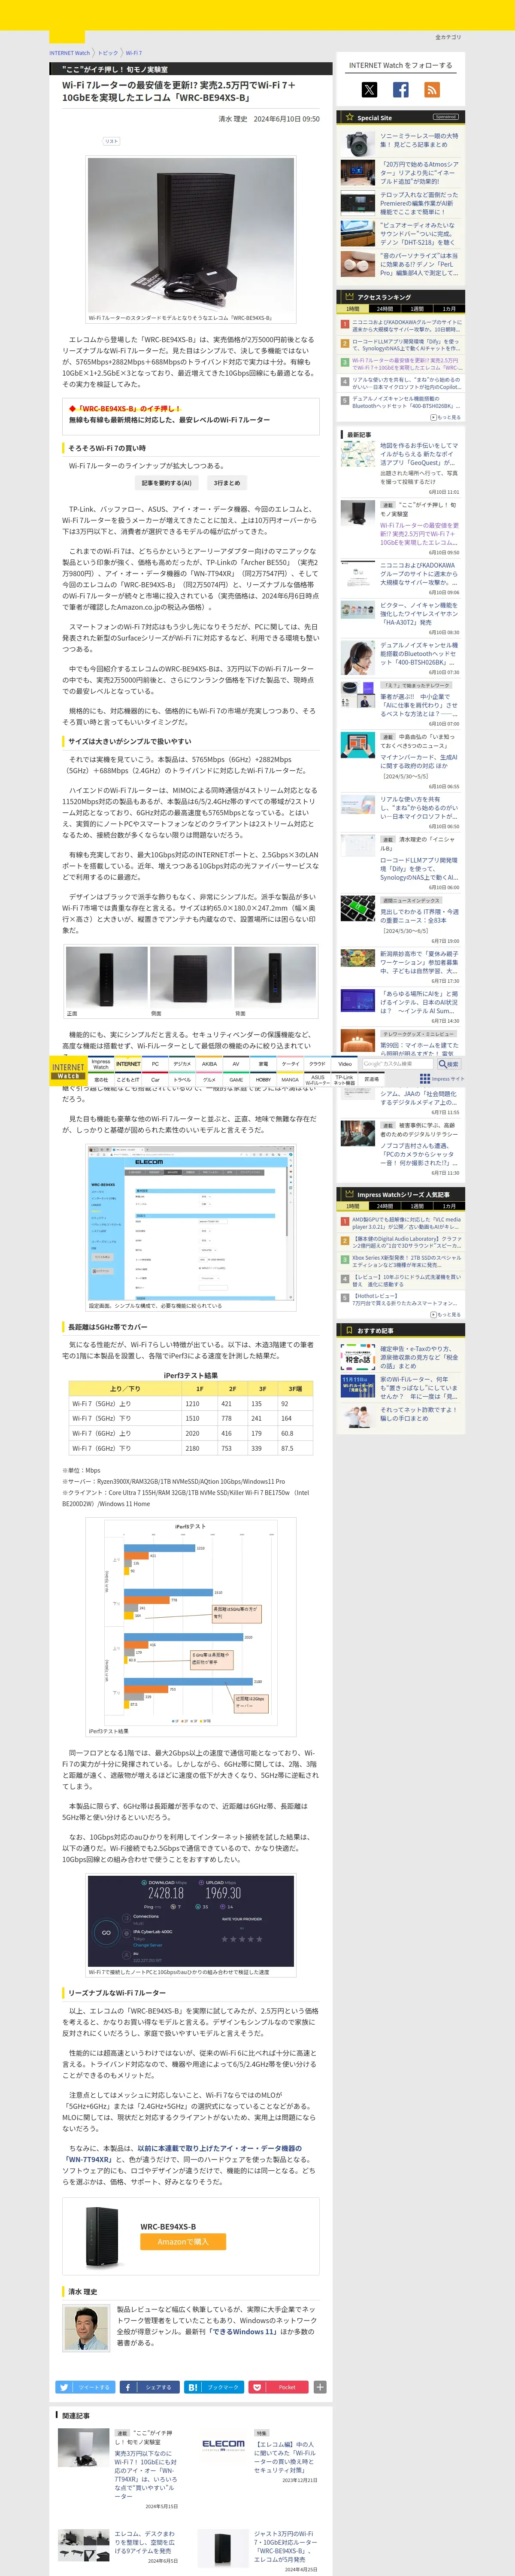Image resolution: width=515 pixels, height=2576 pixels.
Task: Select 1カ月 tab in Impress Watchシリーズ 人気記事
Action: click(x=449, y=1206)
